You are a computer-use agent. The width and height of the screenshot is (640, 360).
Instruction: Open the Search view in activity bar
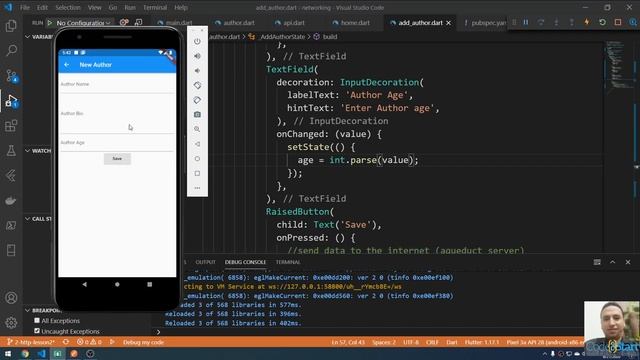(11, 51)
